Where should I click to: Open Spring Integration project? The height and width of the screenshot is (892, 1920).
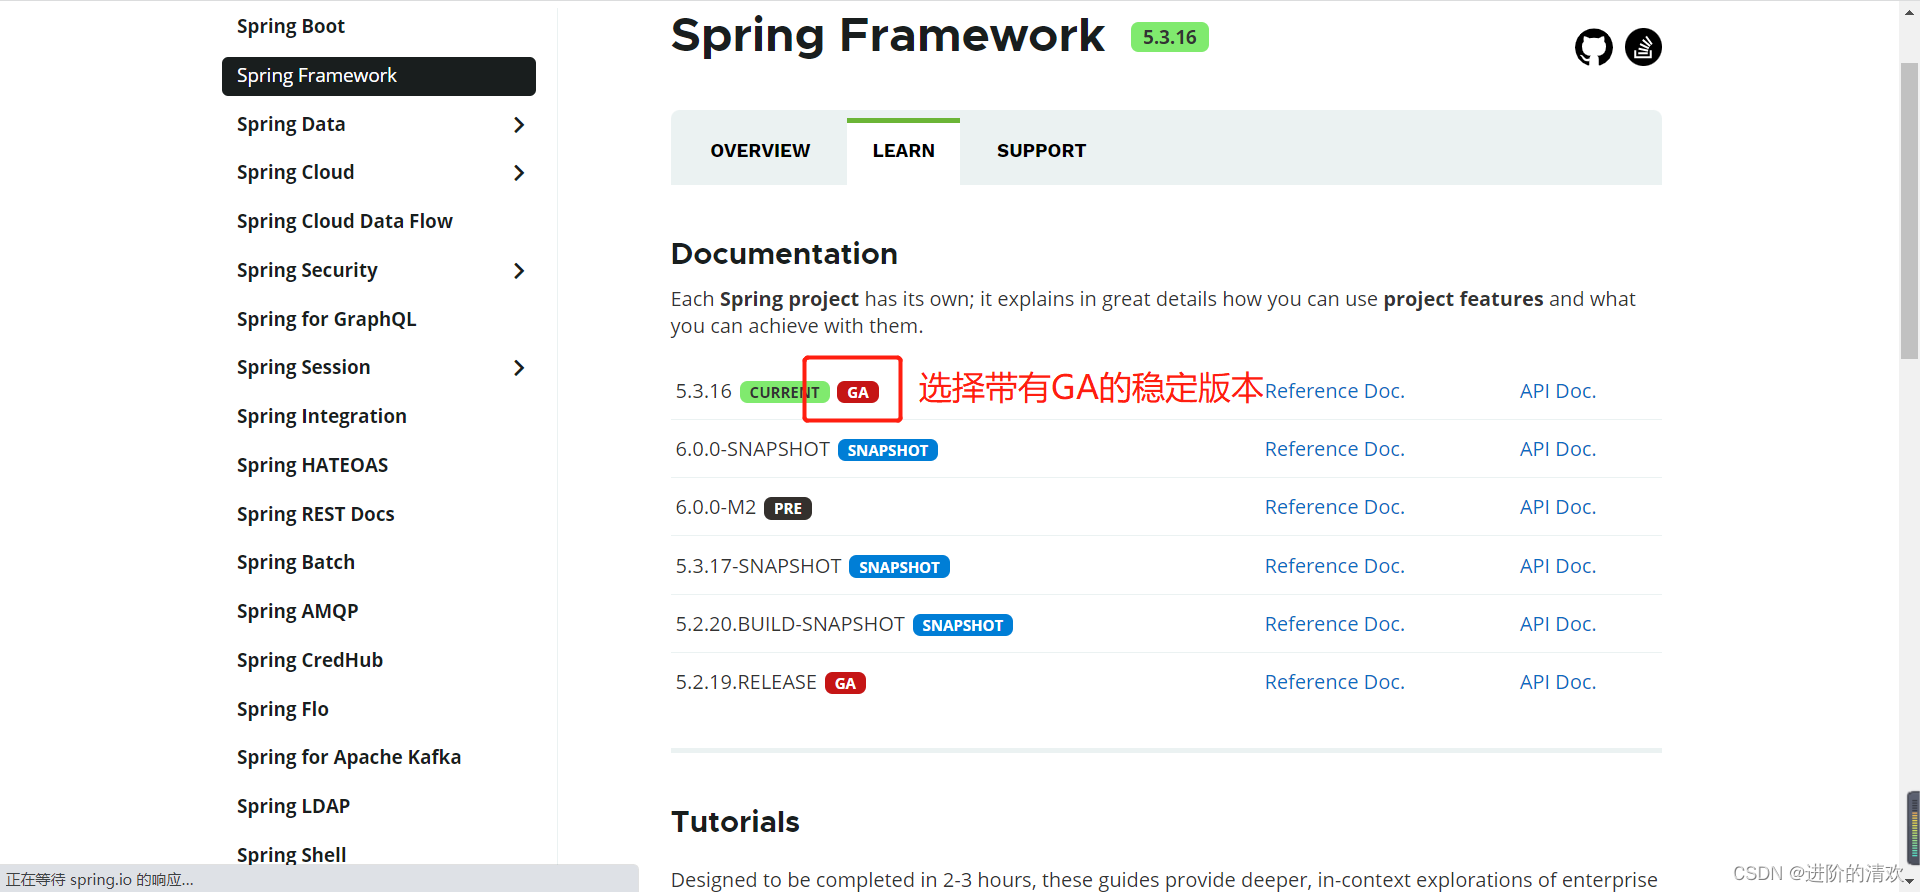tap(321, 417)
